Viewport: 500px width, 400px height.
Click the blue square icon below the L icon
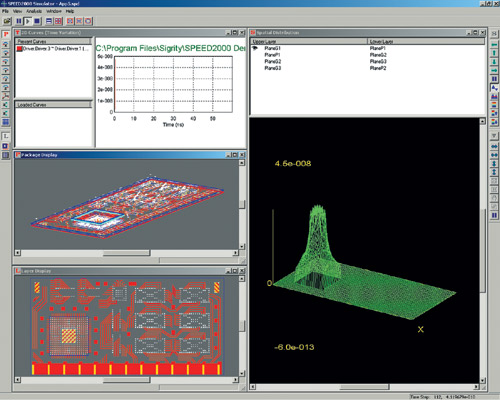tap(6, 146)
